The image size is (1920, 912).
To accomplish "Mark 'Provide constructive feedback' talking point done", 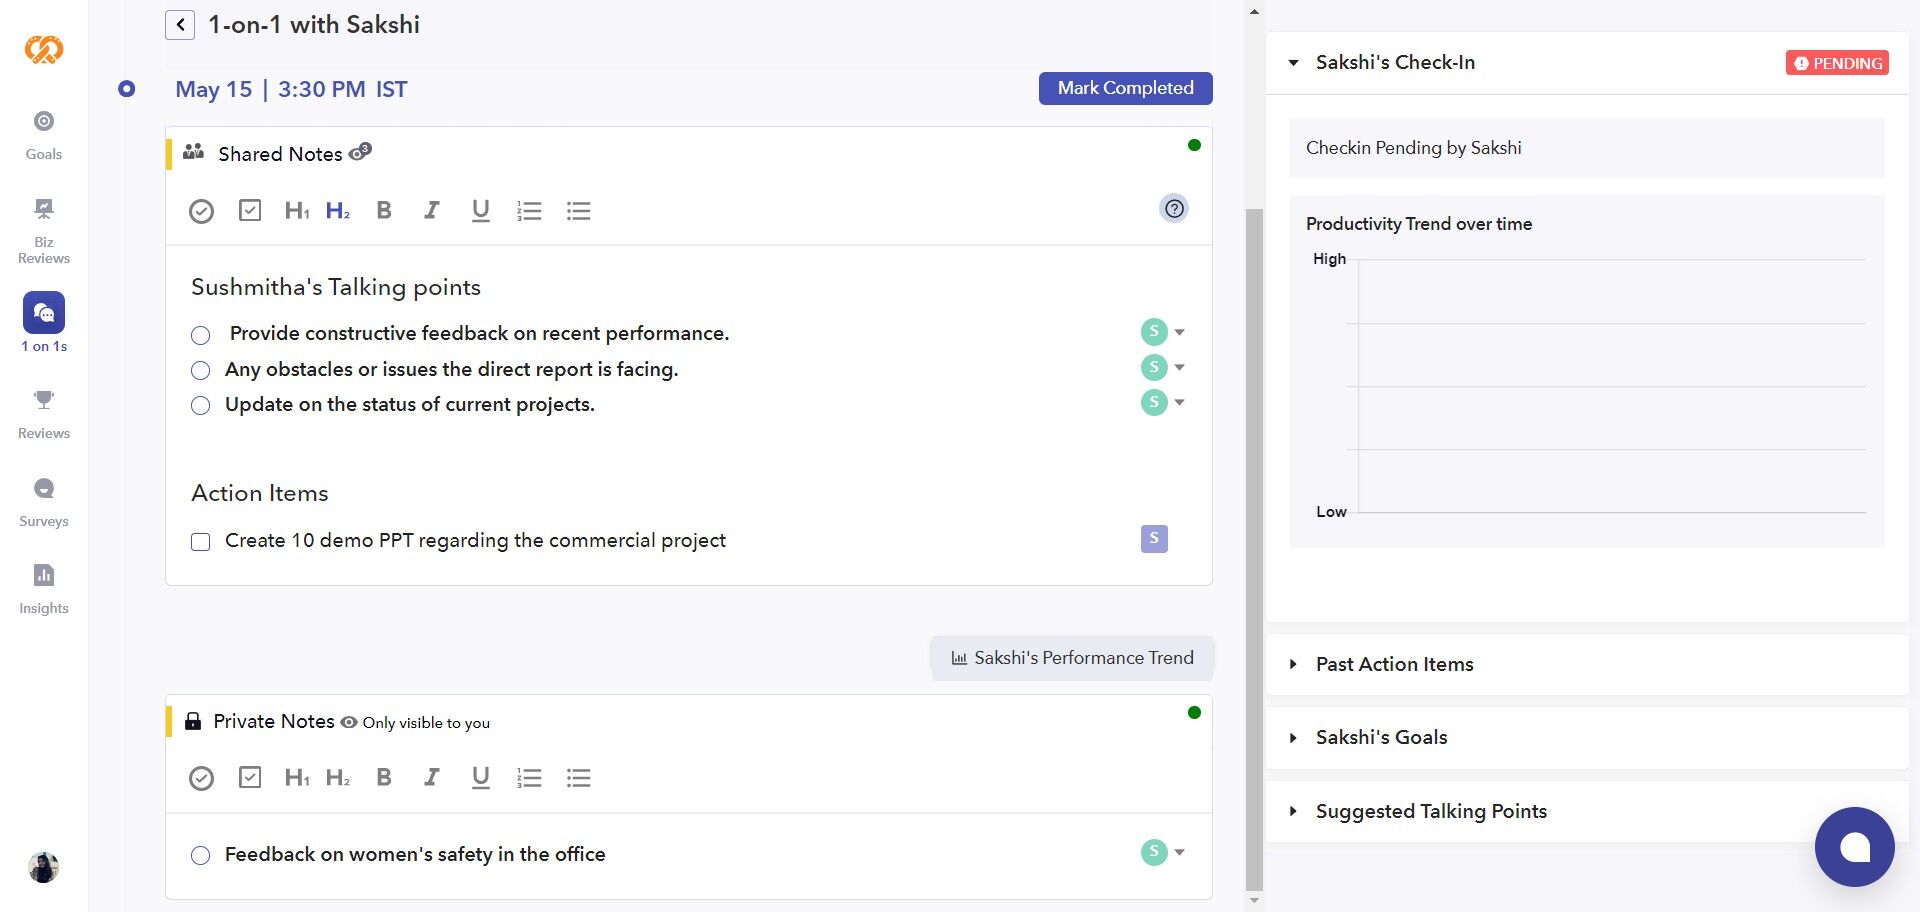I will [201, 335].
